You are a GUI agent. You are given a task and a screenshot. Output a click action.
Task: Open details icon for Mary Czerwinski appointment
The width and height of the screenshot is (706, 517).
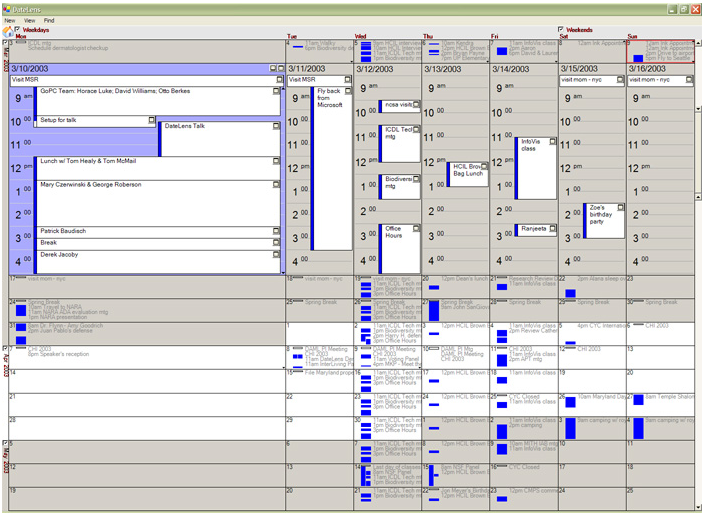tap(276, 185)
